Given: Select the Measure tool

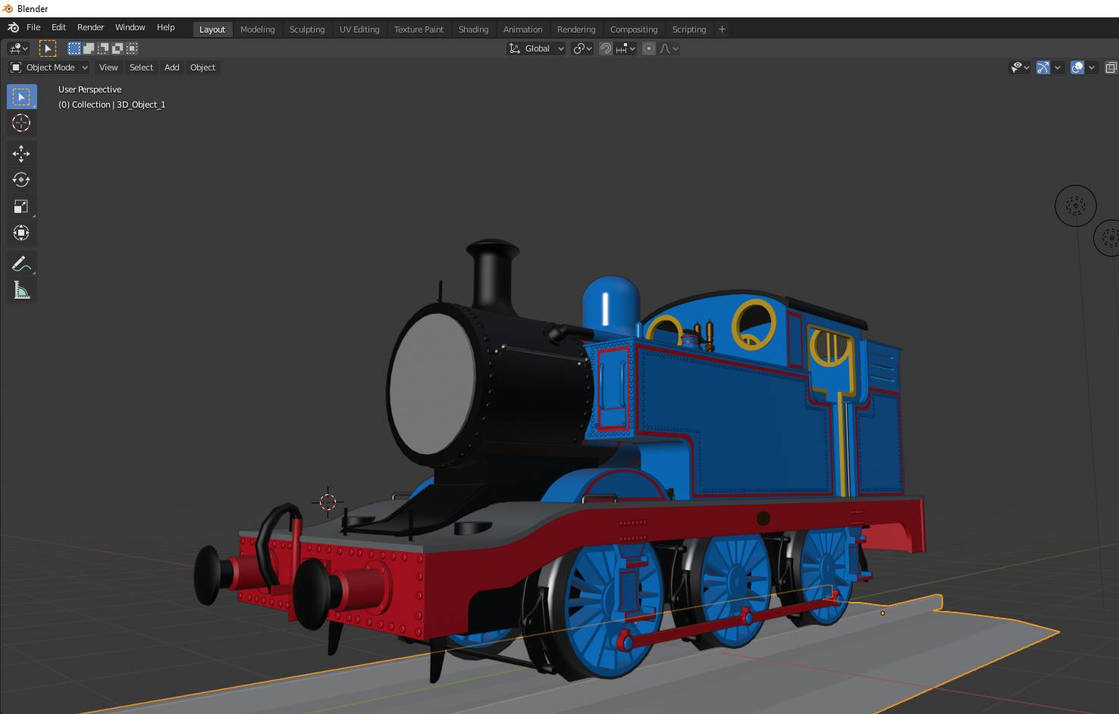Looking at the screenshot, I should tap(21, 291).
